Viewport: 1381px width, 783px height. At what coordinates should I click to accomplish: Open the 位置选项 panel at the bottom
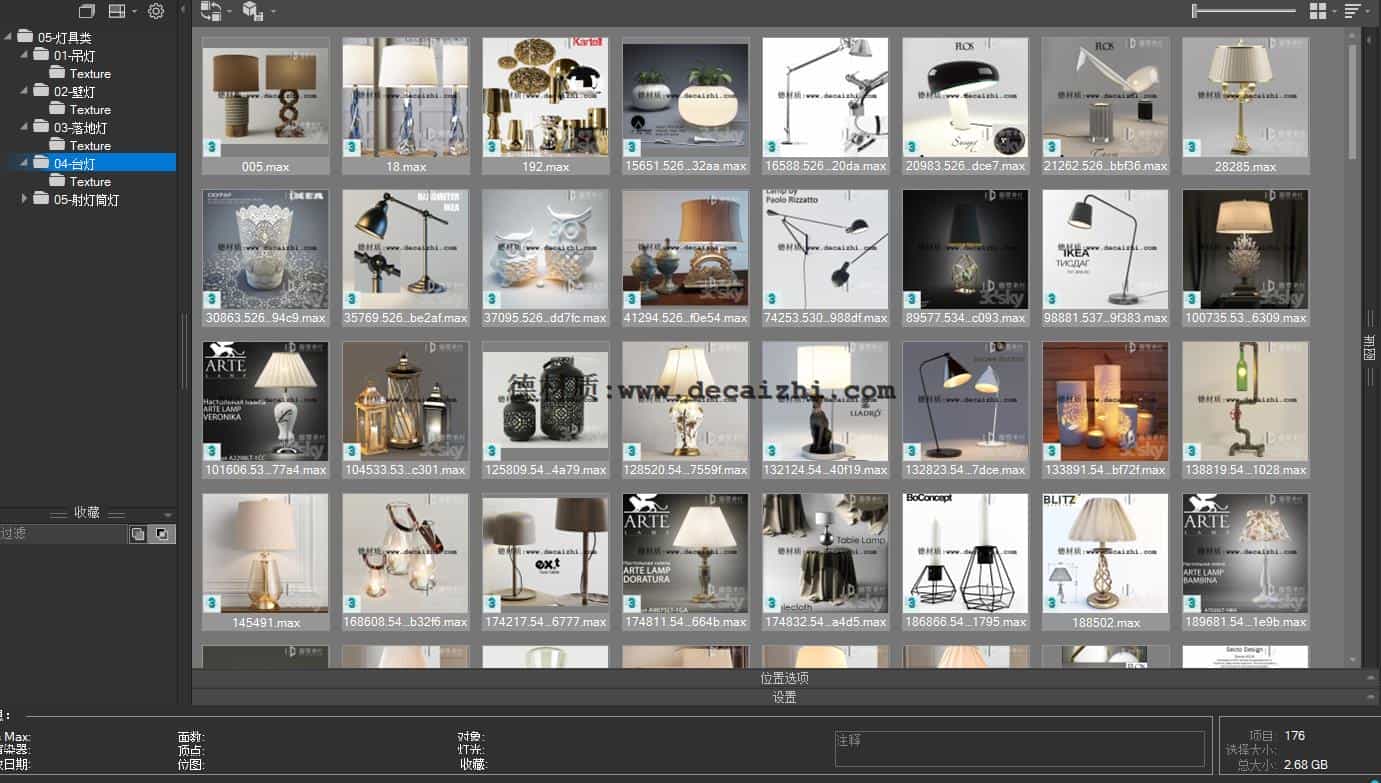pyautogui.click(x=785, y=677)
